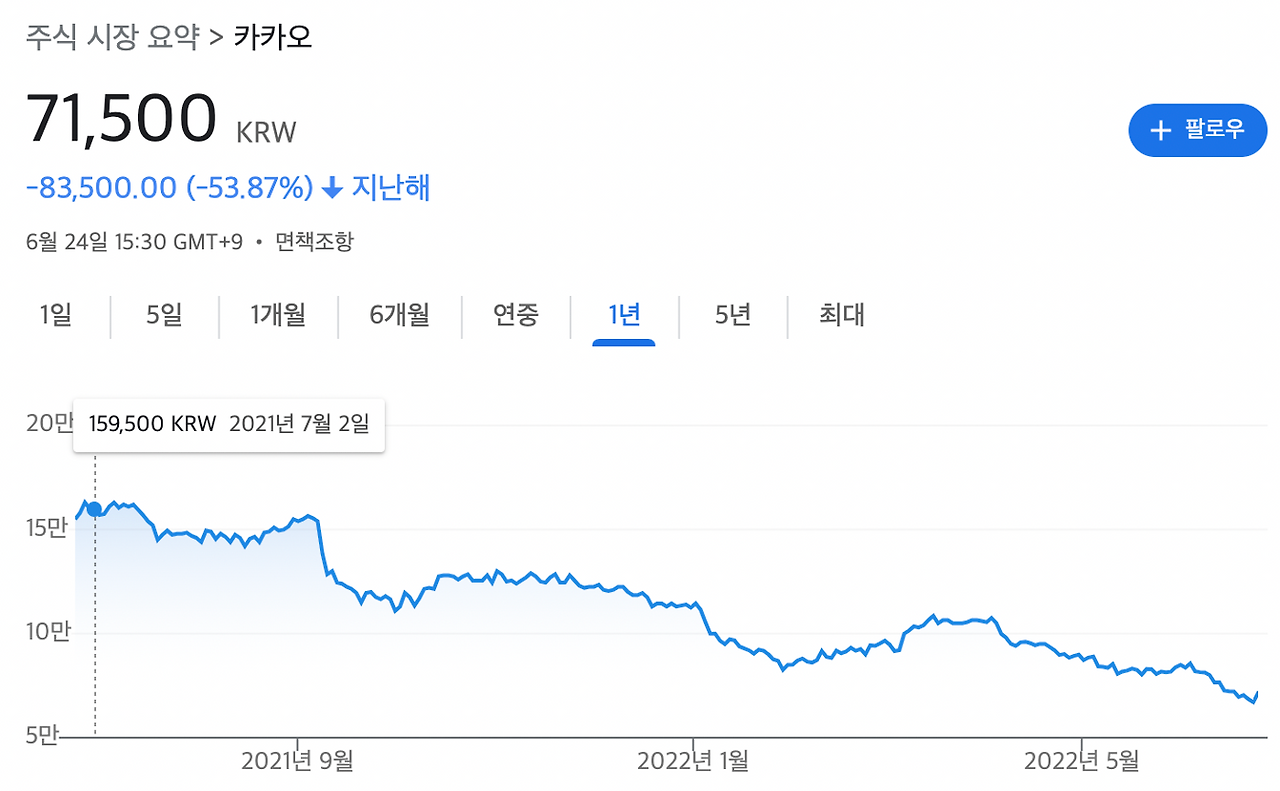
Task: Click the KRW currency label beside the price
Action: click(x=266, y=132)
